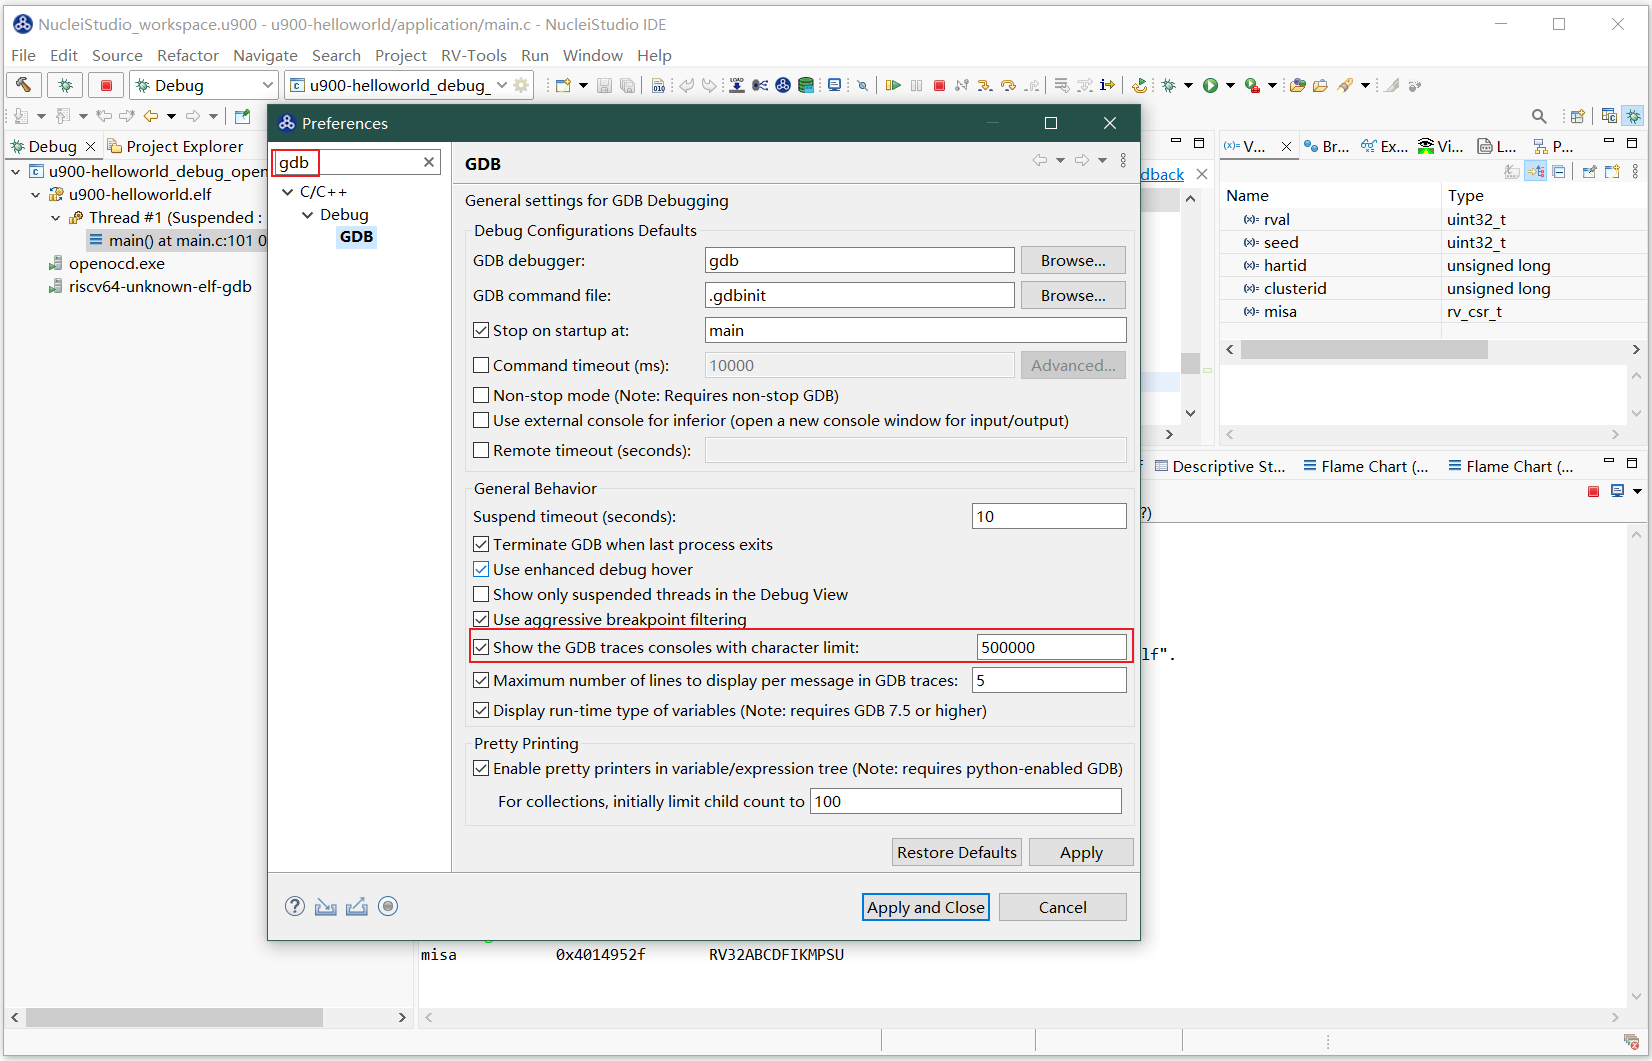Collapse the u900-helloworld.elf tree node
Viewport: 1652px width, 1061px height.
[36, 194]
